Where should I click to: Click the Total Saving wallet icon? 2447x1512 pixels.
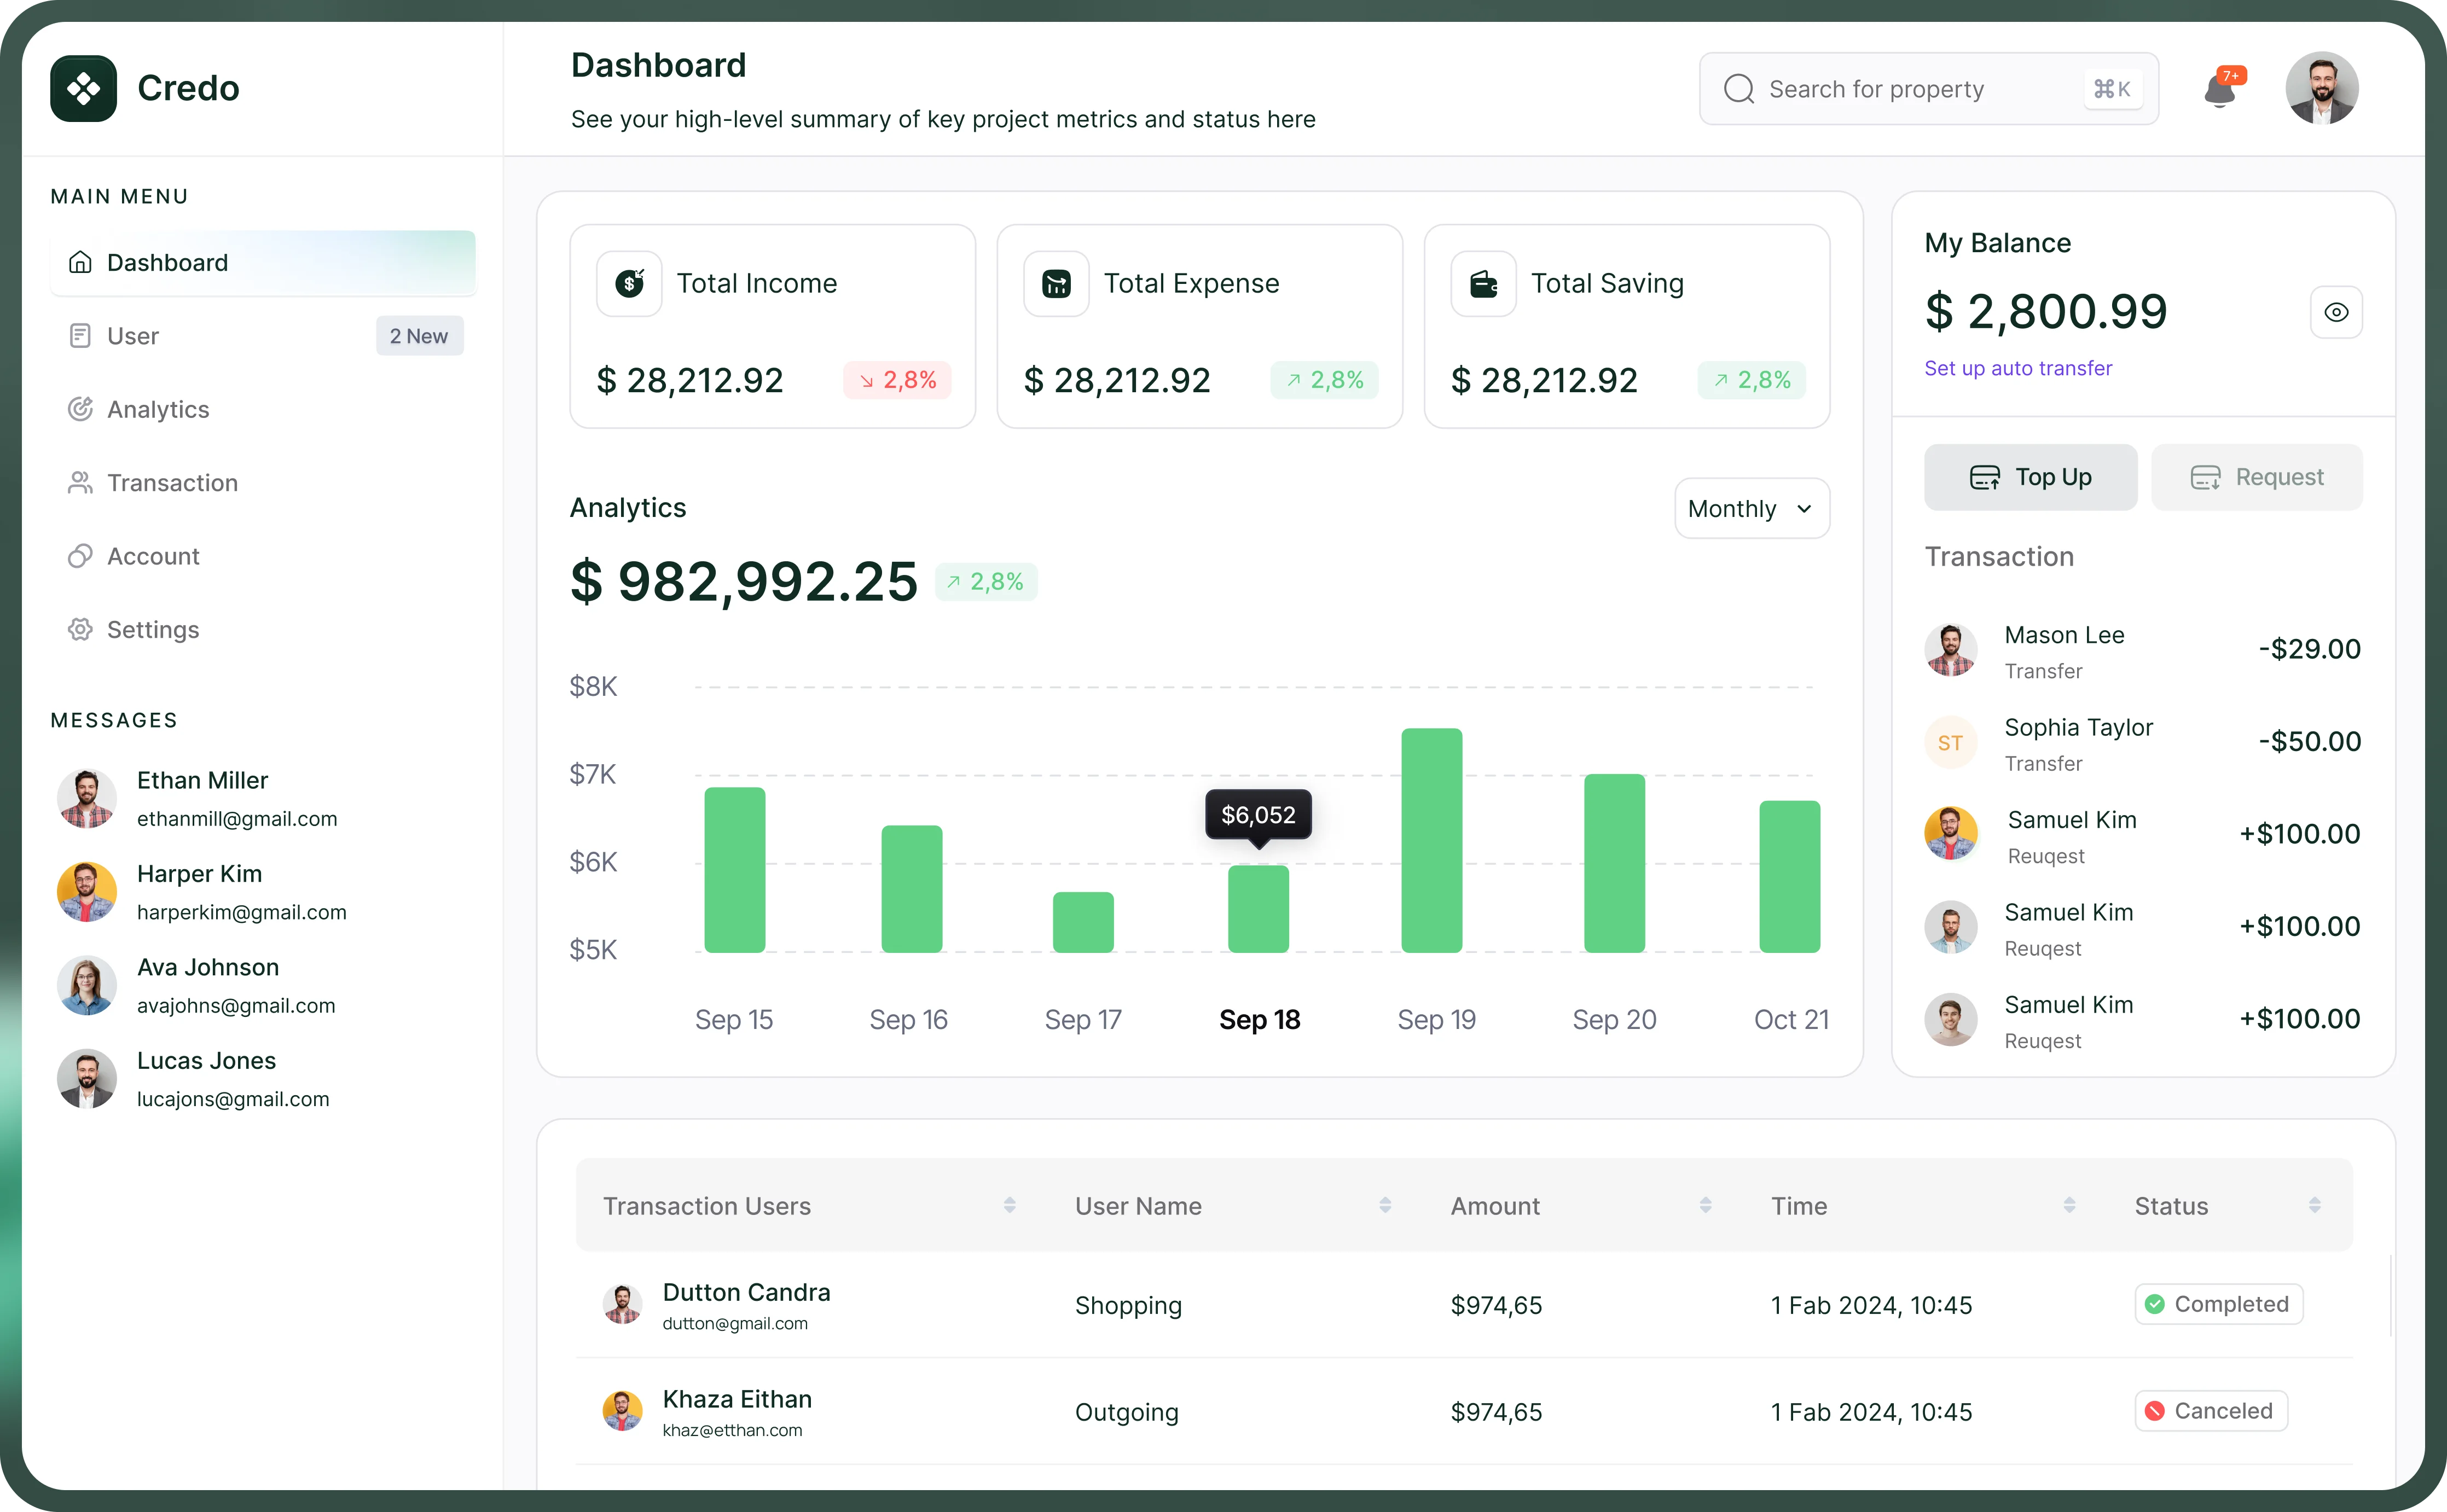coord(1482,283)
